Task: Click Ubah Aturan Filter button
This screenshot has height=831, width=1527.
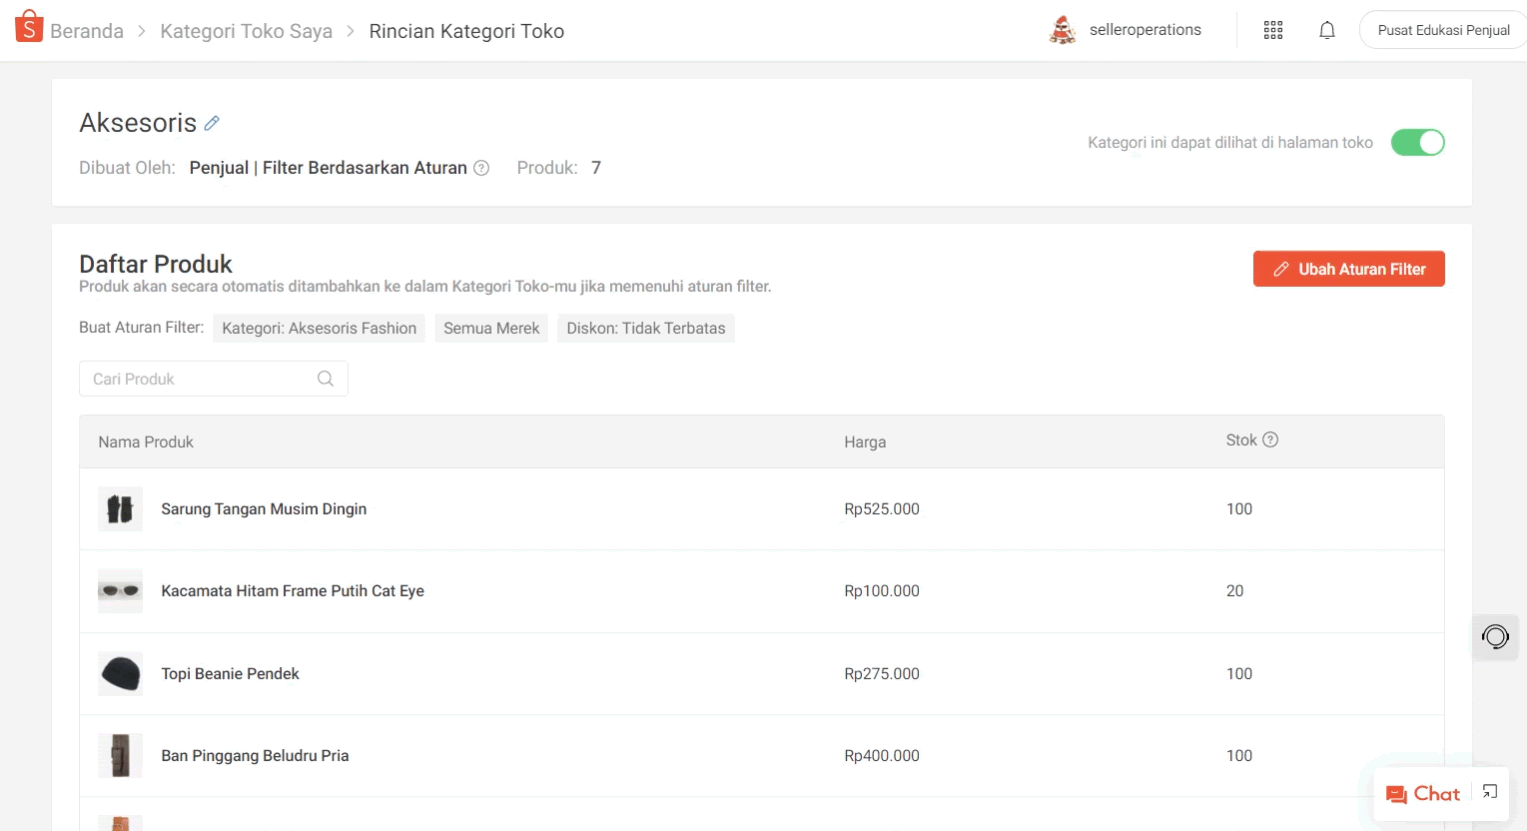Action: (1348, 269)
